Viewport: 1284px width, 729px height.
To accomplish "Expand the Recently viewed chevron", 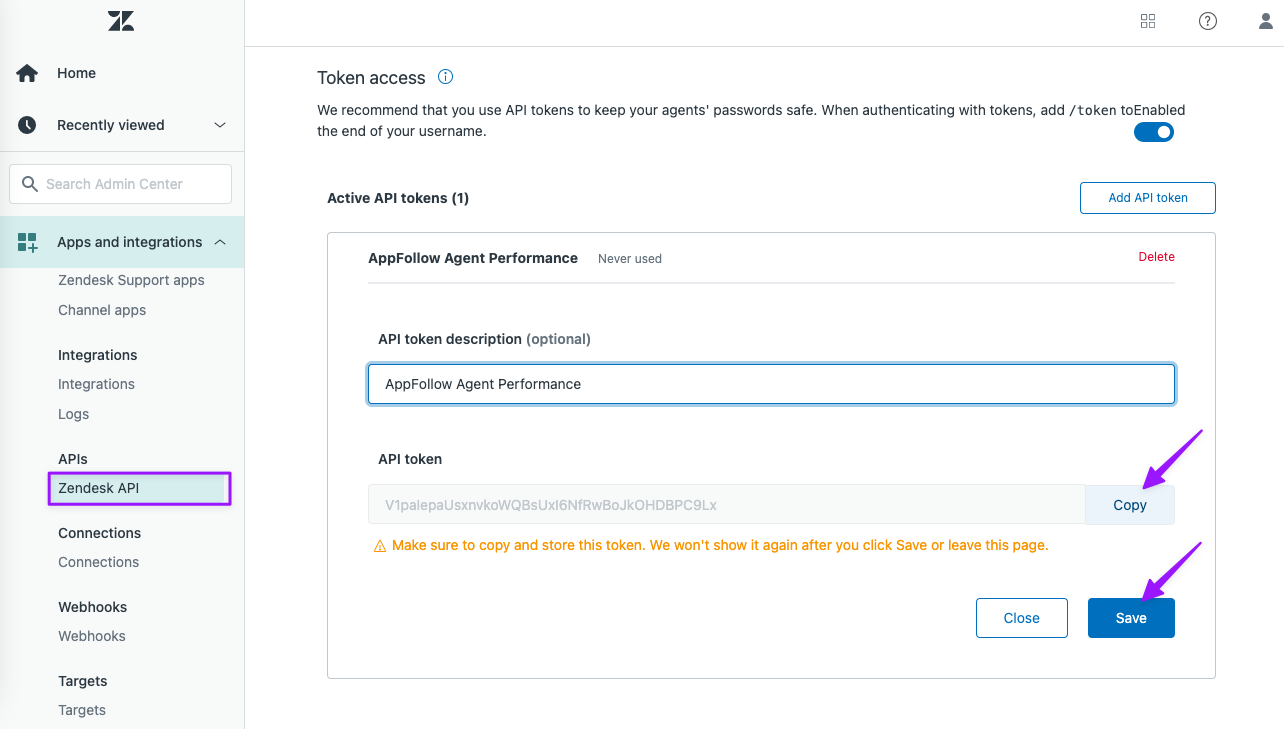I will (x=221, y=125).
